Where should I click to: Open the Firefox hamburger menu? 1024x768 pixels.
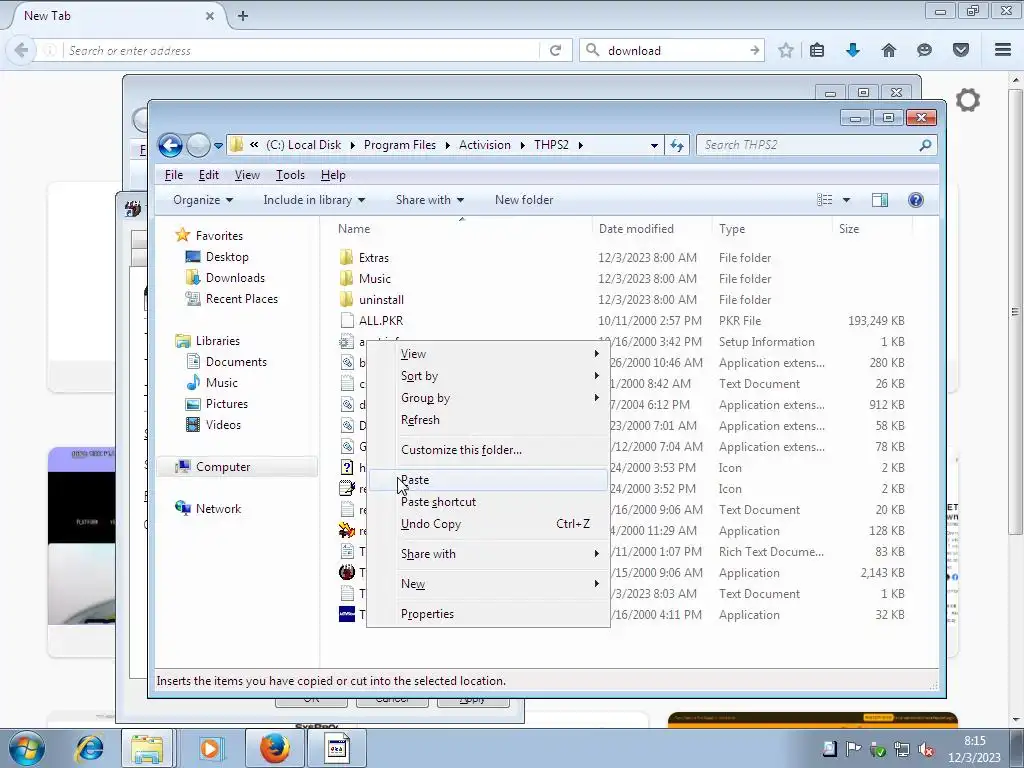(1003, 50)
